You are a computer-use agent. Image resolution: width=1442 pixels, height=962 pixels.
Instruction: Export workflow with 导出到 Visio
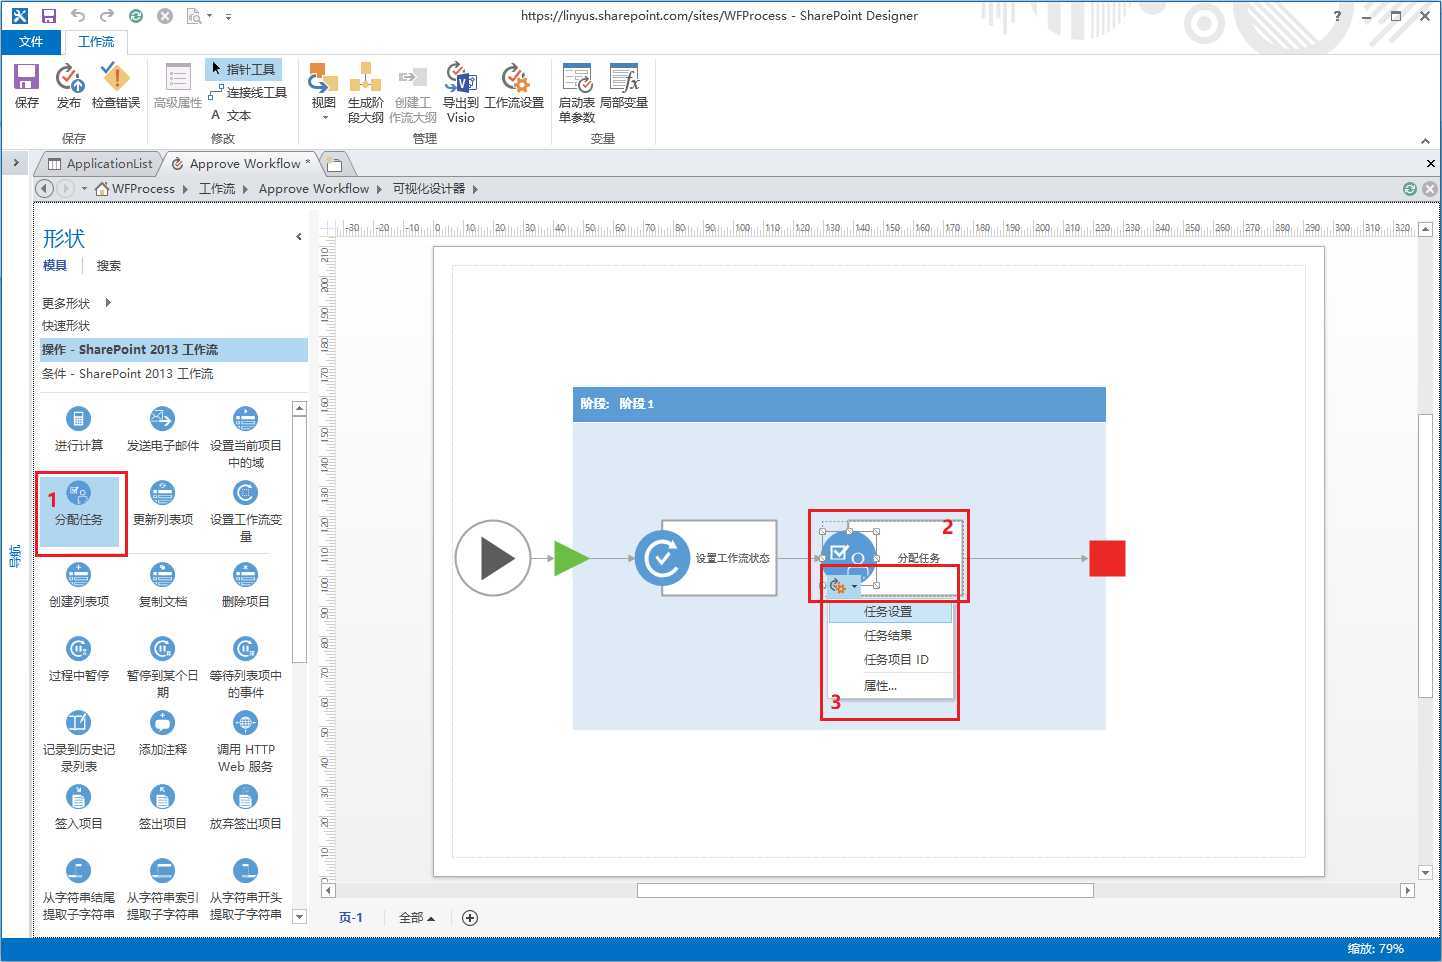point(460,92)
